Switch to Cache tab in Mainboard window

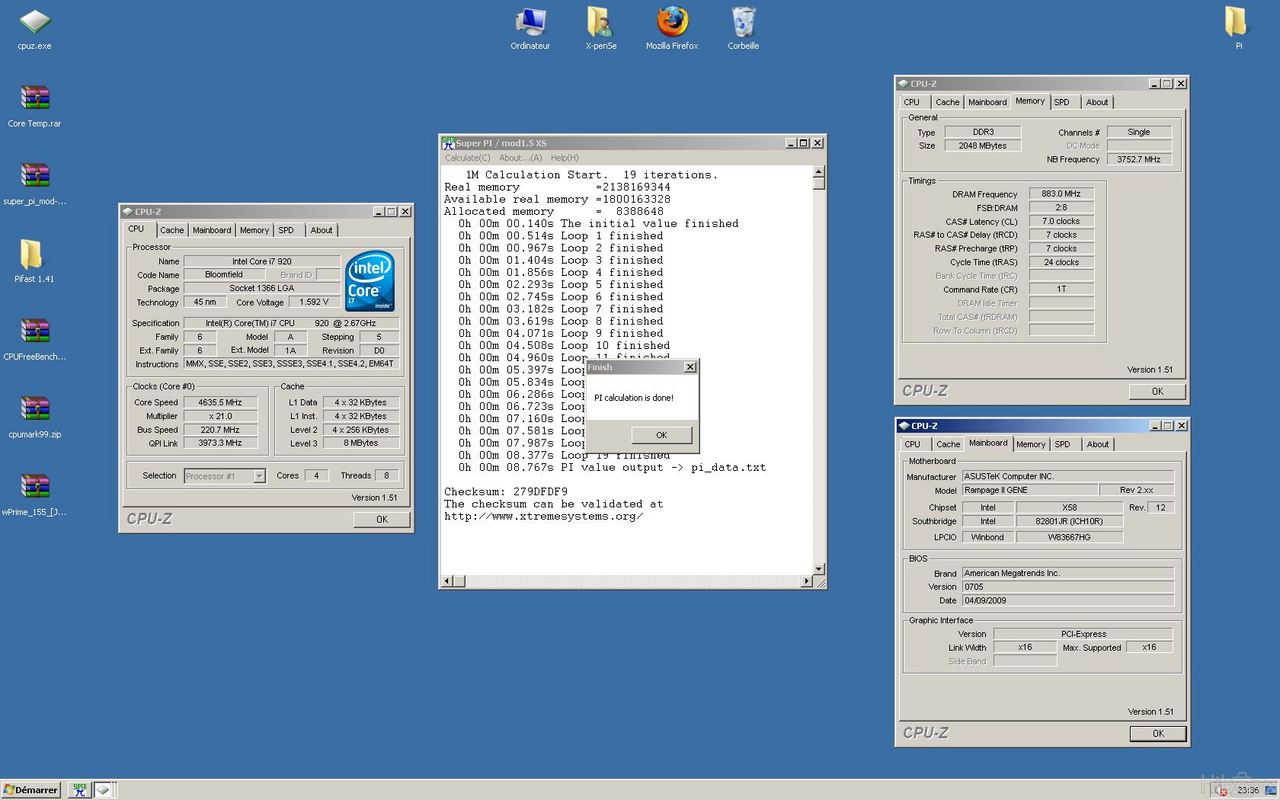point(948,444)
